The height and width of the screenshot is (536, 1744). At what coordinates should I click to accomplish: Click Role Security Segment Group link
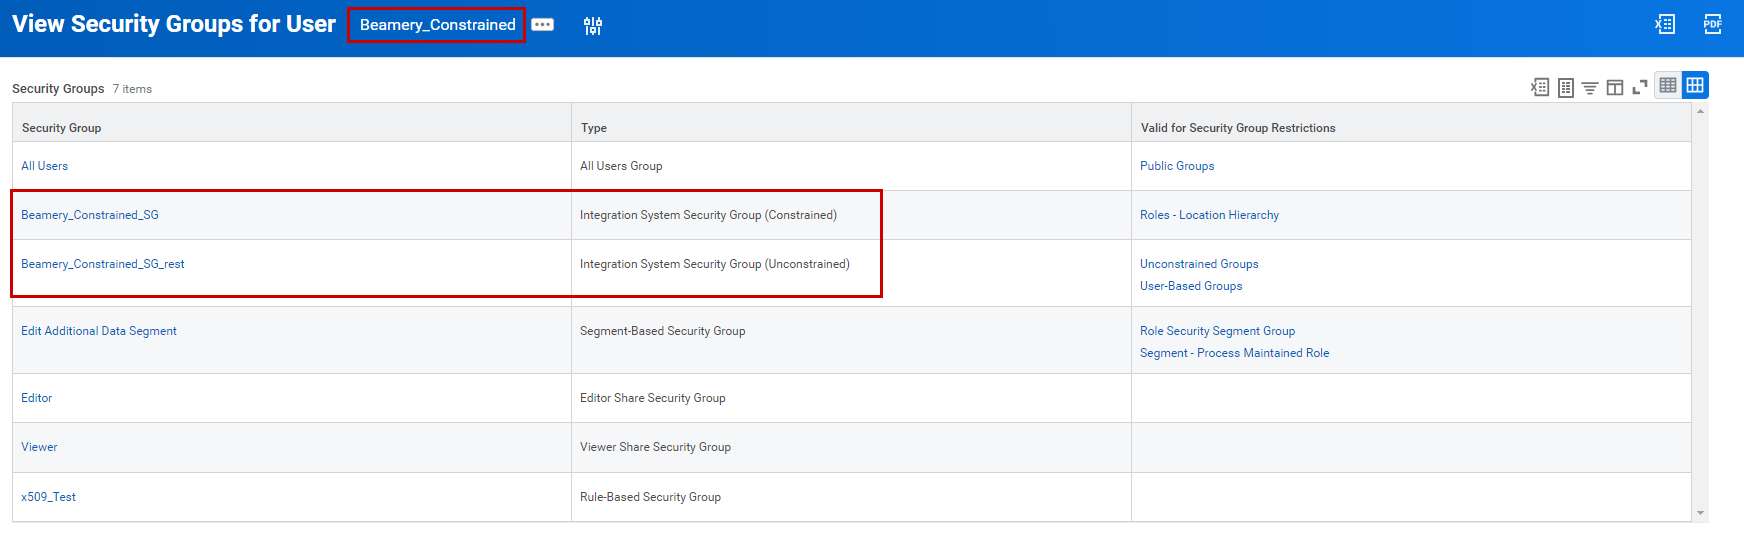click(1217, 331)
